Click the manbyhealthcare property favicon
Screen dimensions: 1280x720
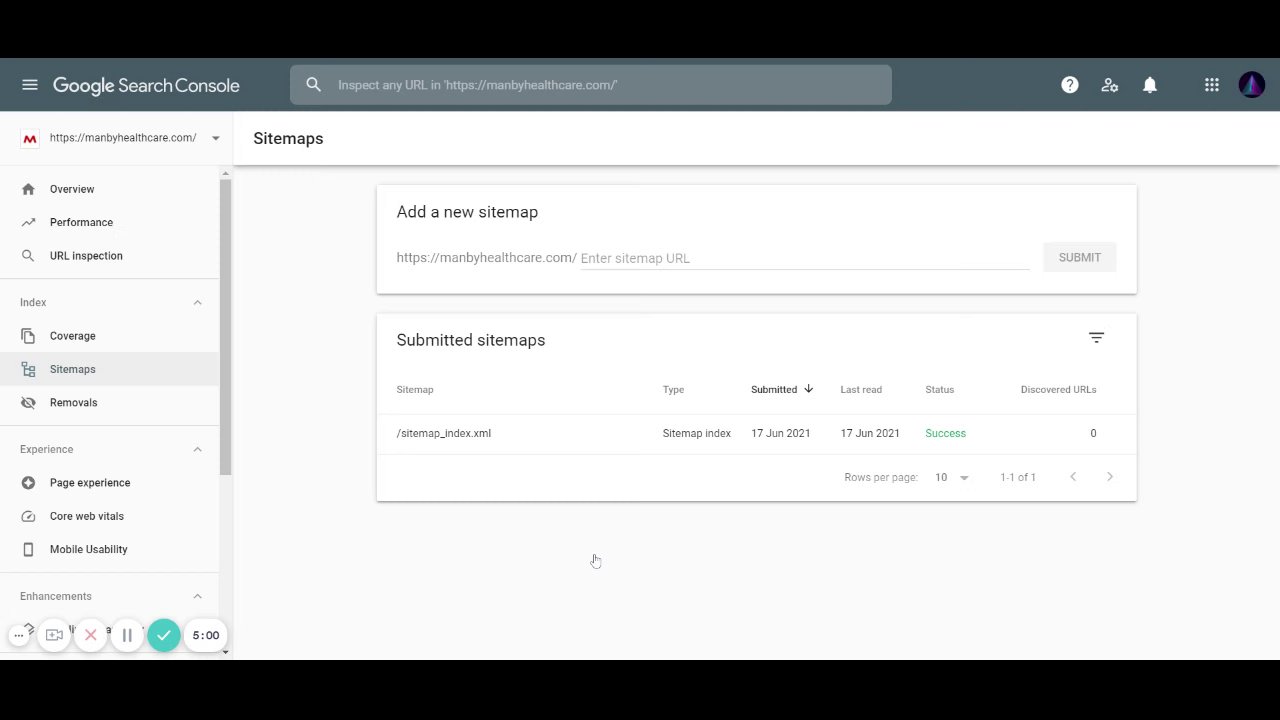30,138
